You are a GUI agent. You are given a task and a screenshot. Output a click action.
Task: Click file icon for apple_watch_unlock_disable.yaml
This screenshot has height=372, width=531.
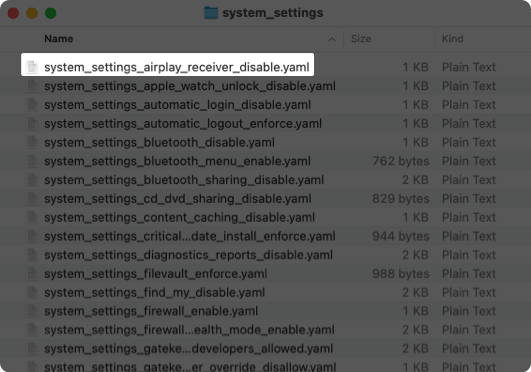point(32,86)
